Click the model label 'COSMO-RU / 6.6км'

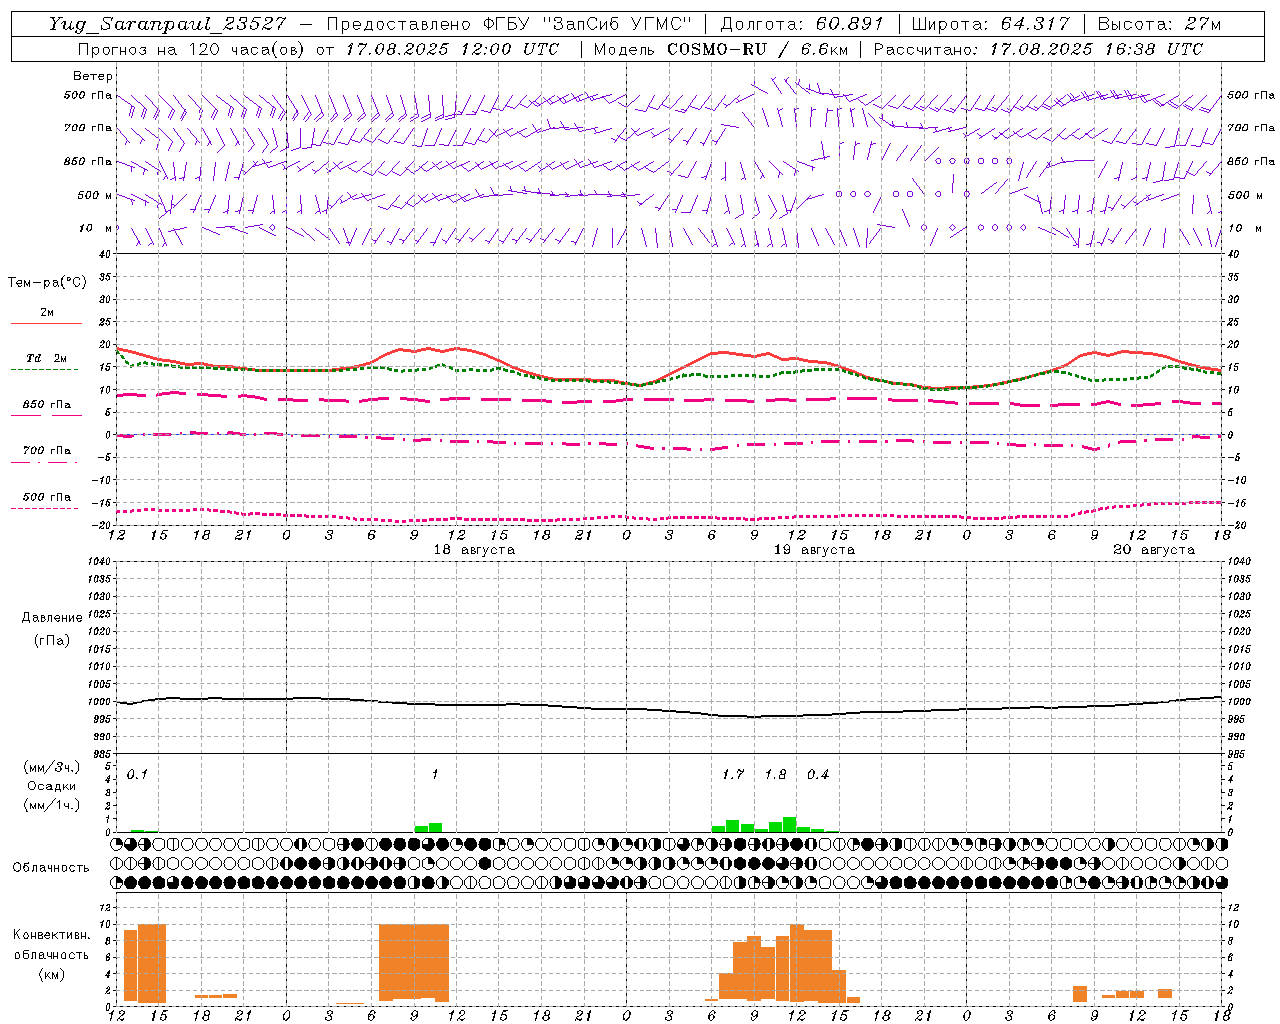tap(756, 49)
